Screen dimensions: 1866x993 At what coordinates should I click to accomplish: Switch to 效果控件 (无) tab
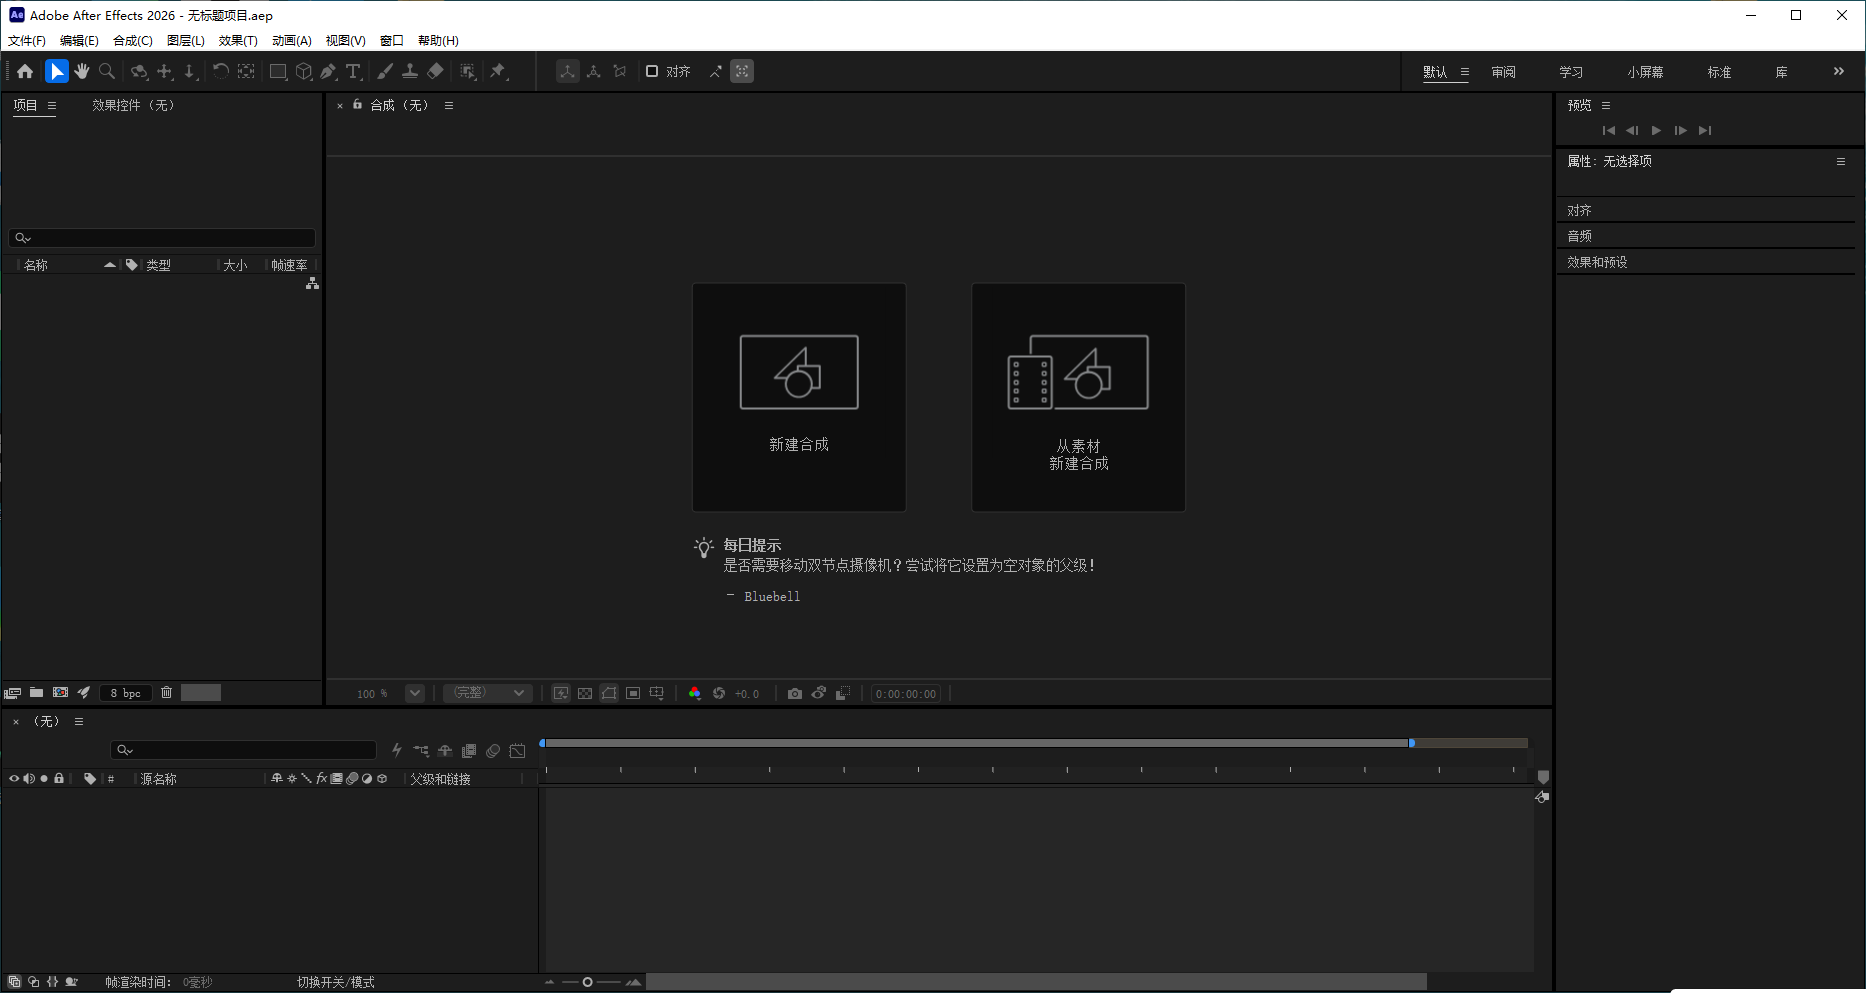133,105
